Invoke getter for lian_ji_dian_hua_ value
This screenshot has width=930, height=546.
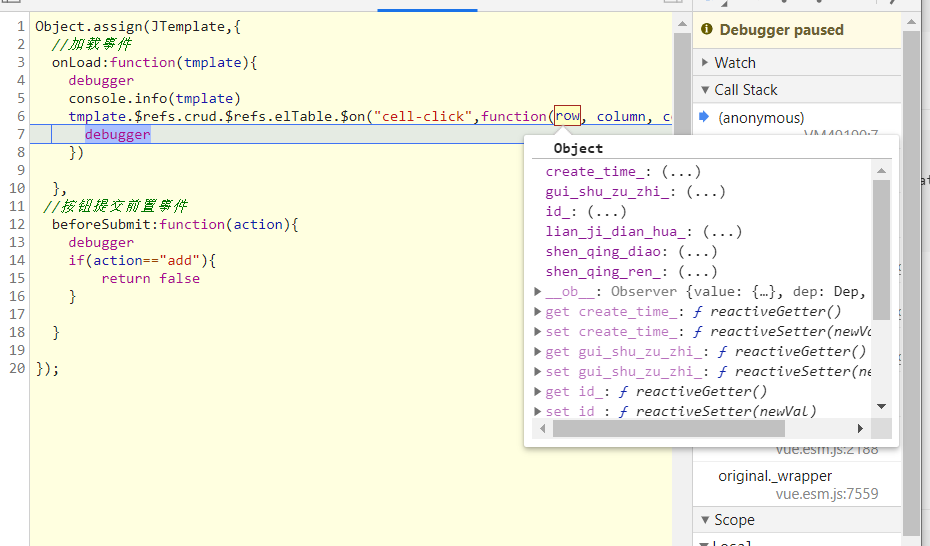pyautogui.click(x=721, y=232)
